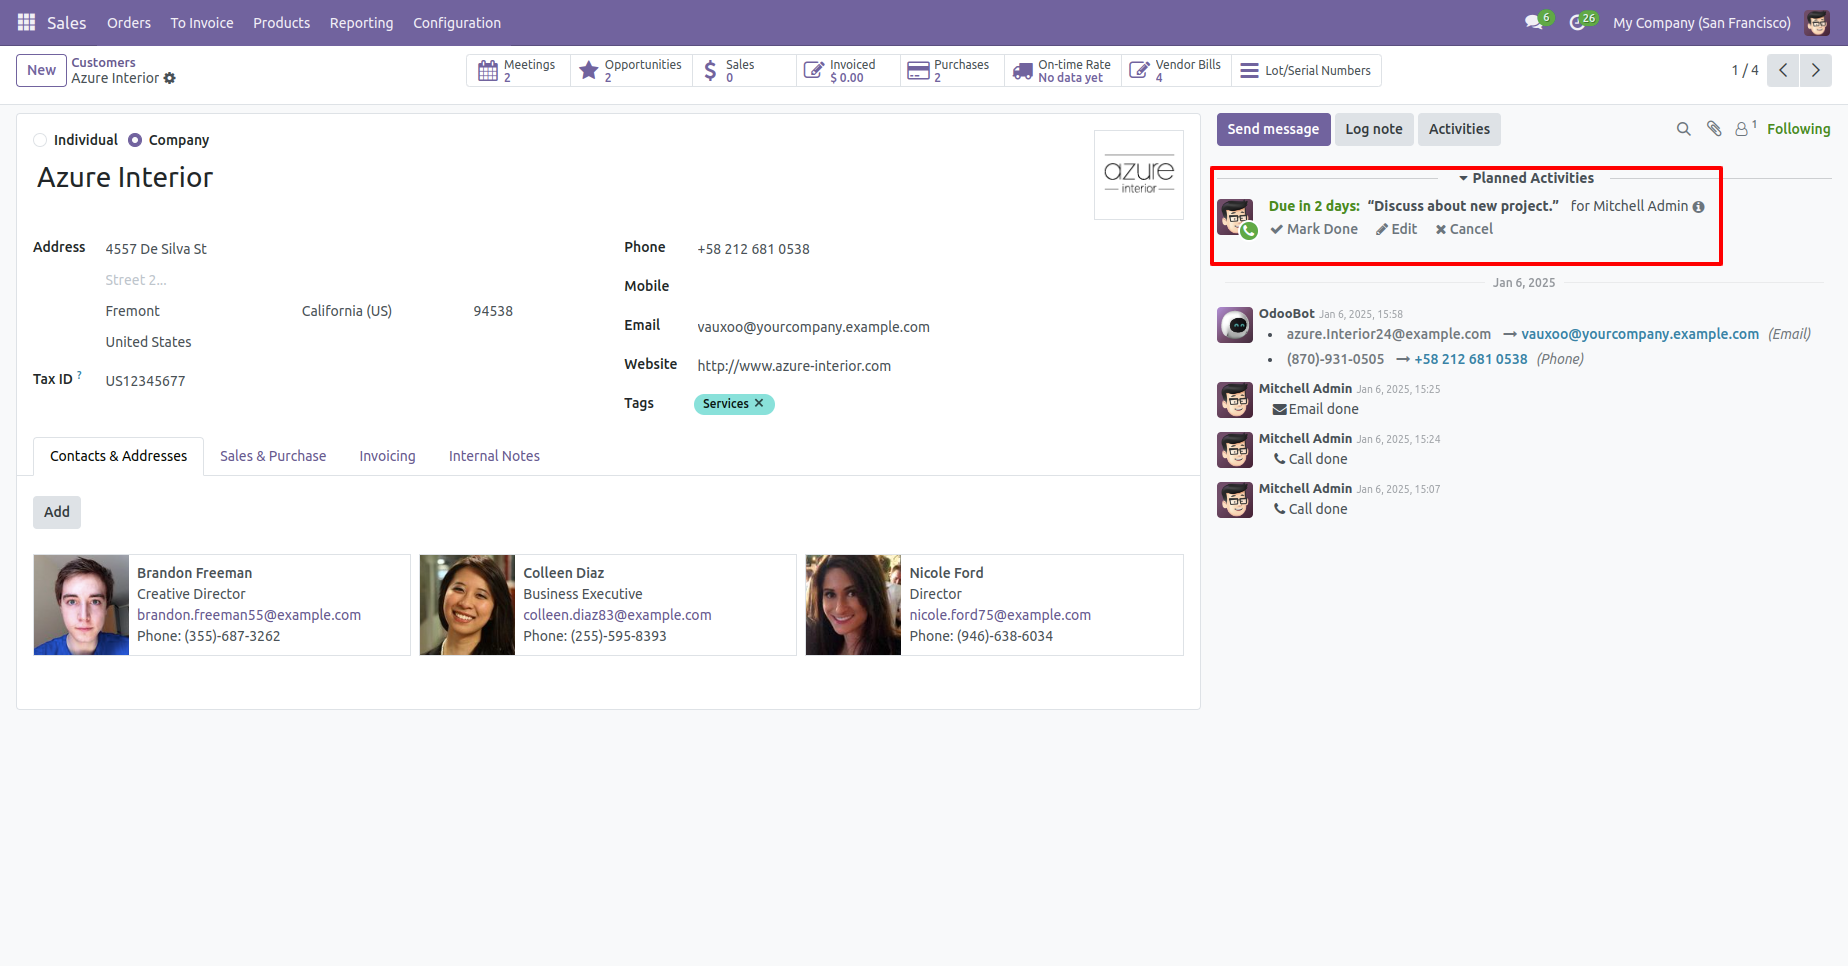Open the Reporting menu
The width and height of the screenshot is (1848, 966).
pos(361,23)
